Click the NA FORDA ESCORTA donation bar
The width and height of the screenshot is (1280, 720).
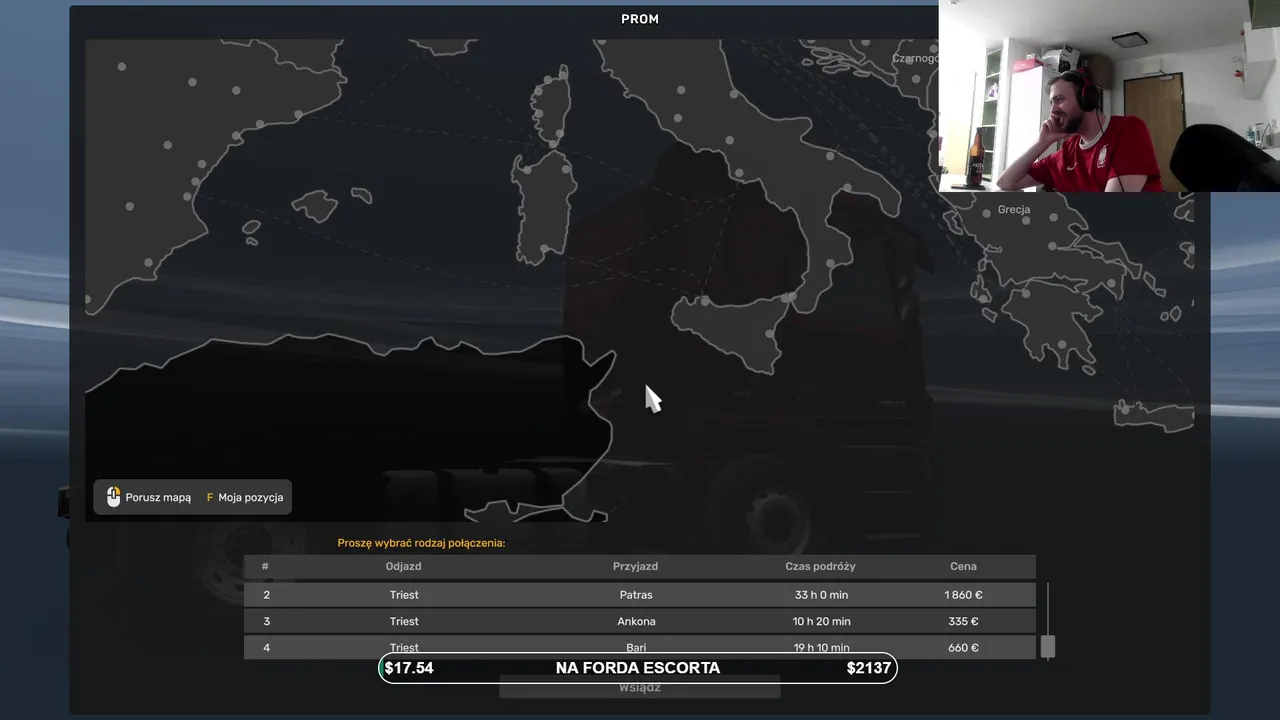click(638, 668)
